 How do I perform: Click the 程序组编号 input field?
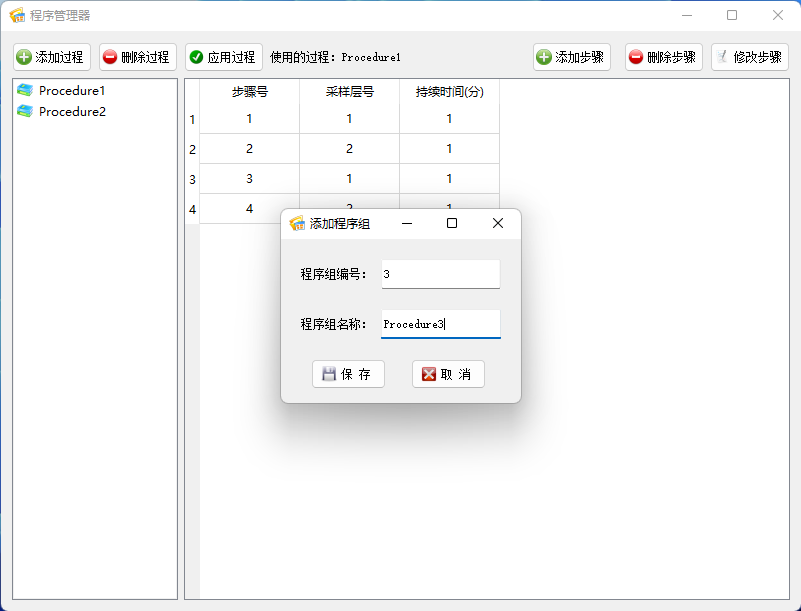(440, 274)
